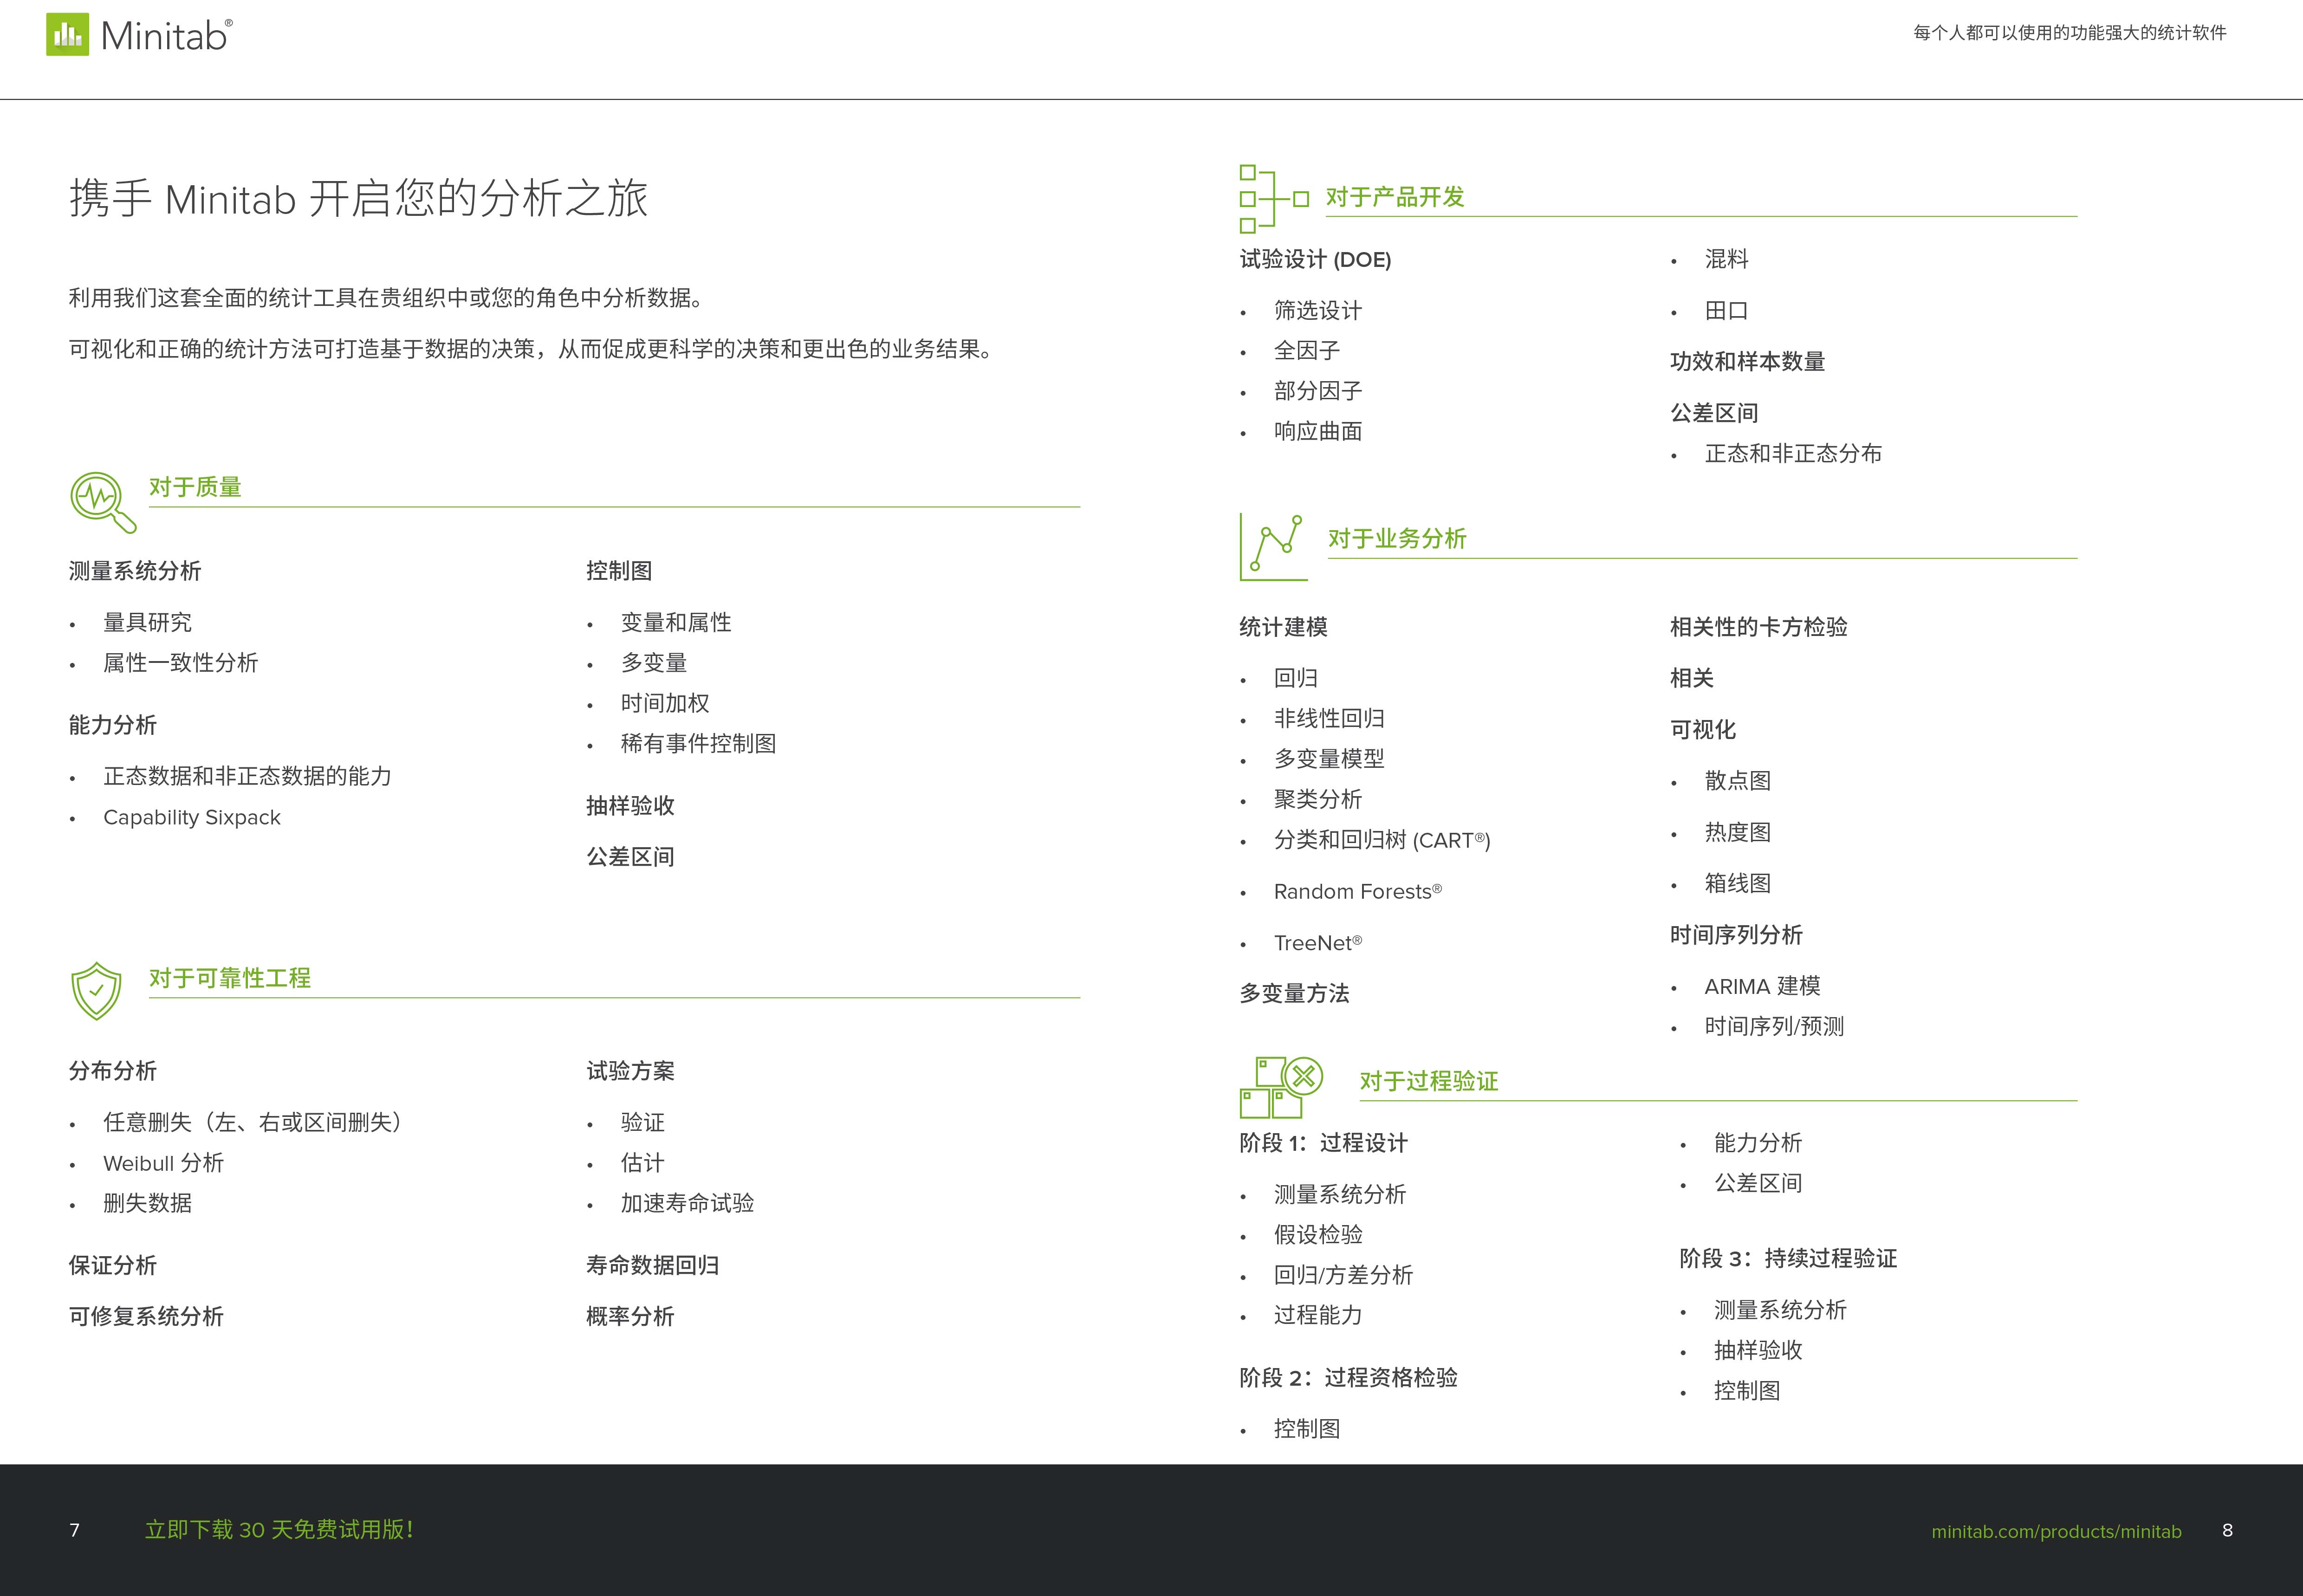Click the Random Forests bullet item

[x=1358, y=891]
